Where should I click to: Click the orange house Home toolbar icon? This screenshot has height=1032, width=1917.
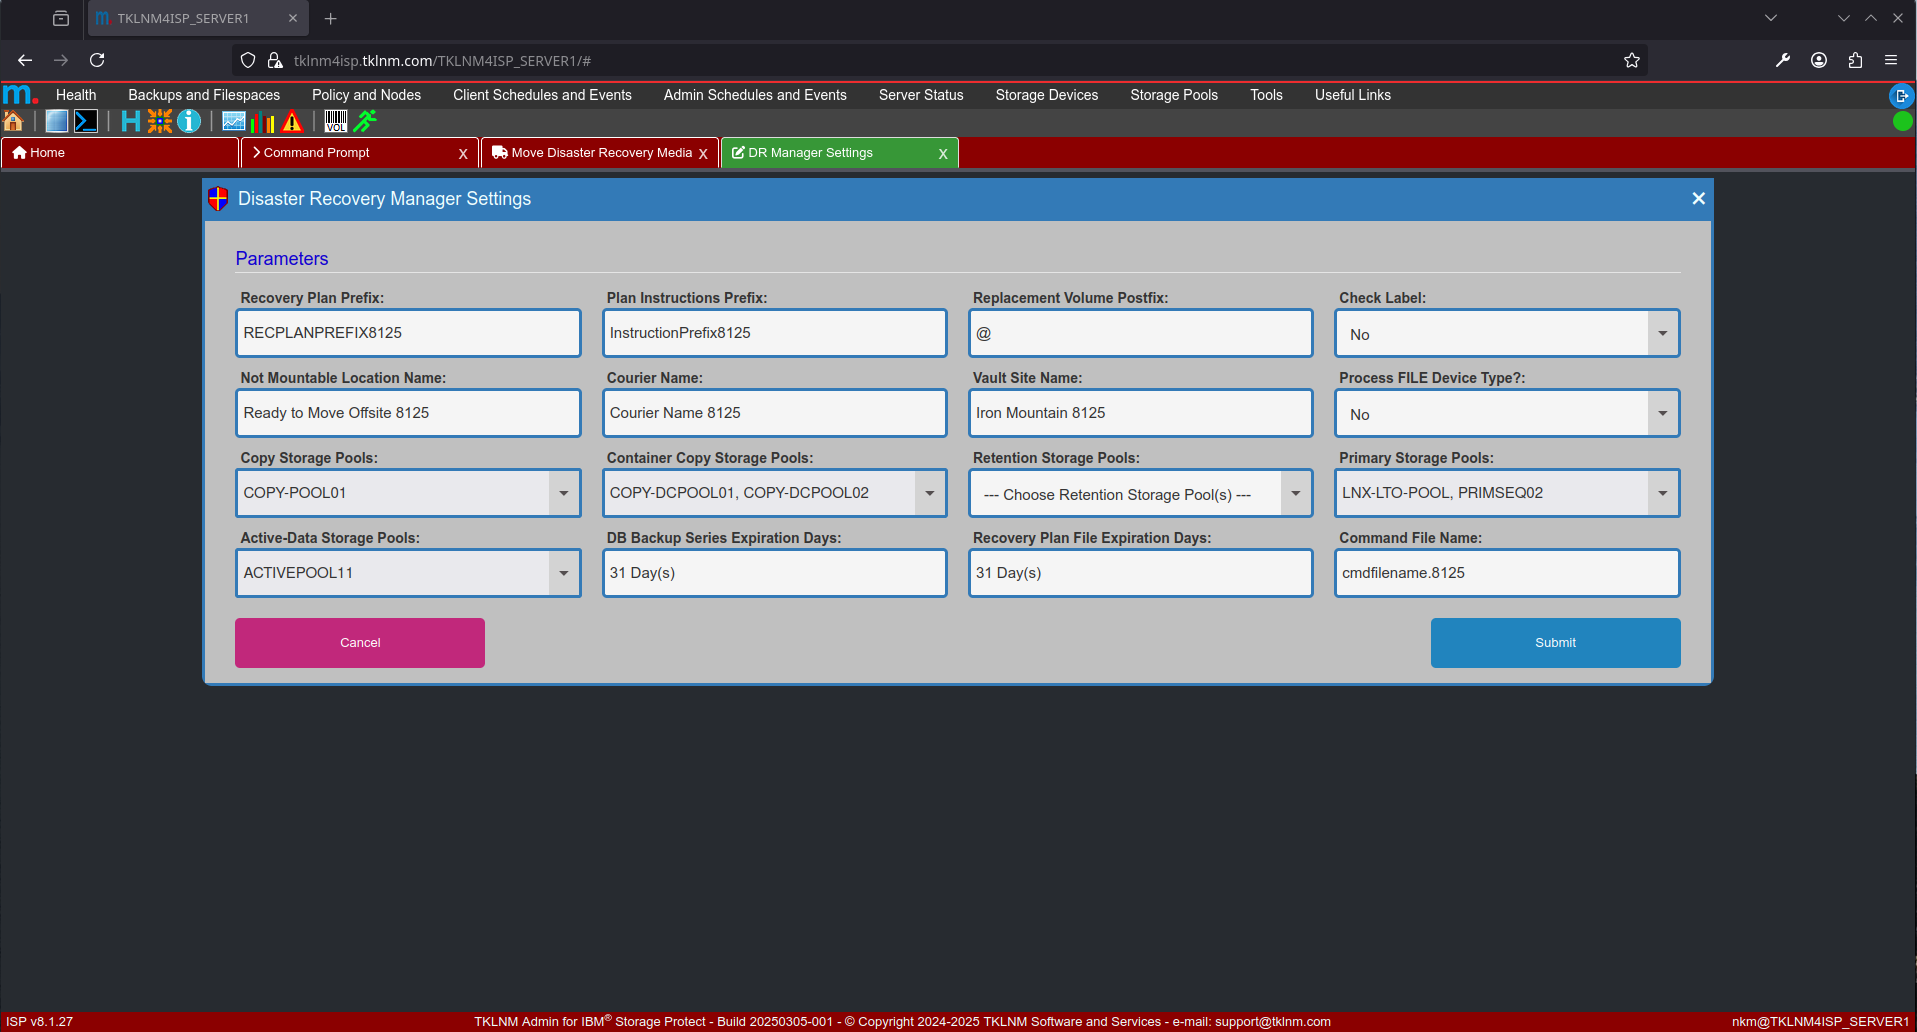coord(14,122)
